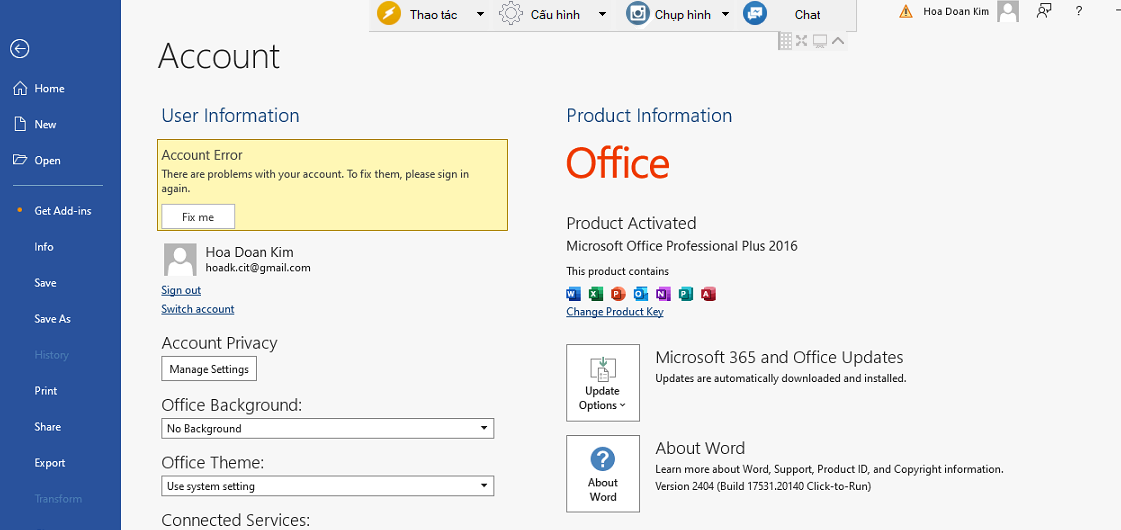Click the Hoa Doan Kim name under User Information
Viewport: 1121px width, 530px height.
tap(250, 252)
